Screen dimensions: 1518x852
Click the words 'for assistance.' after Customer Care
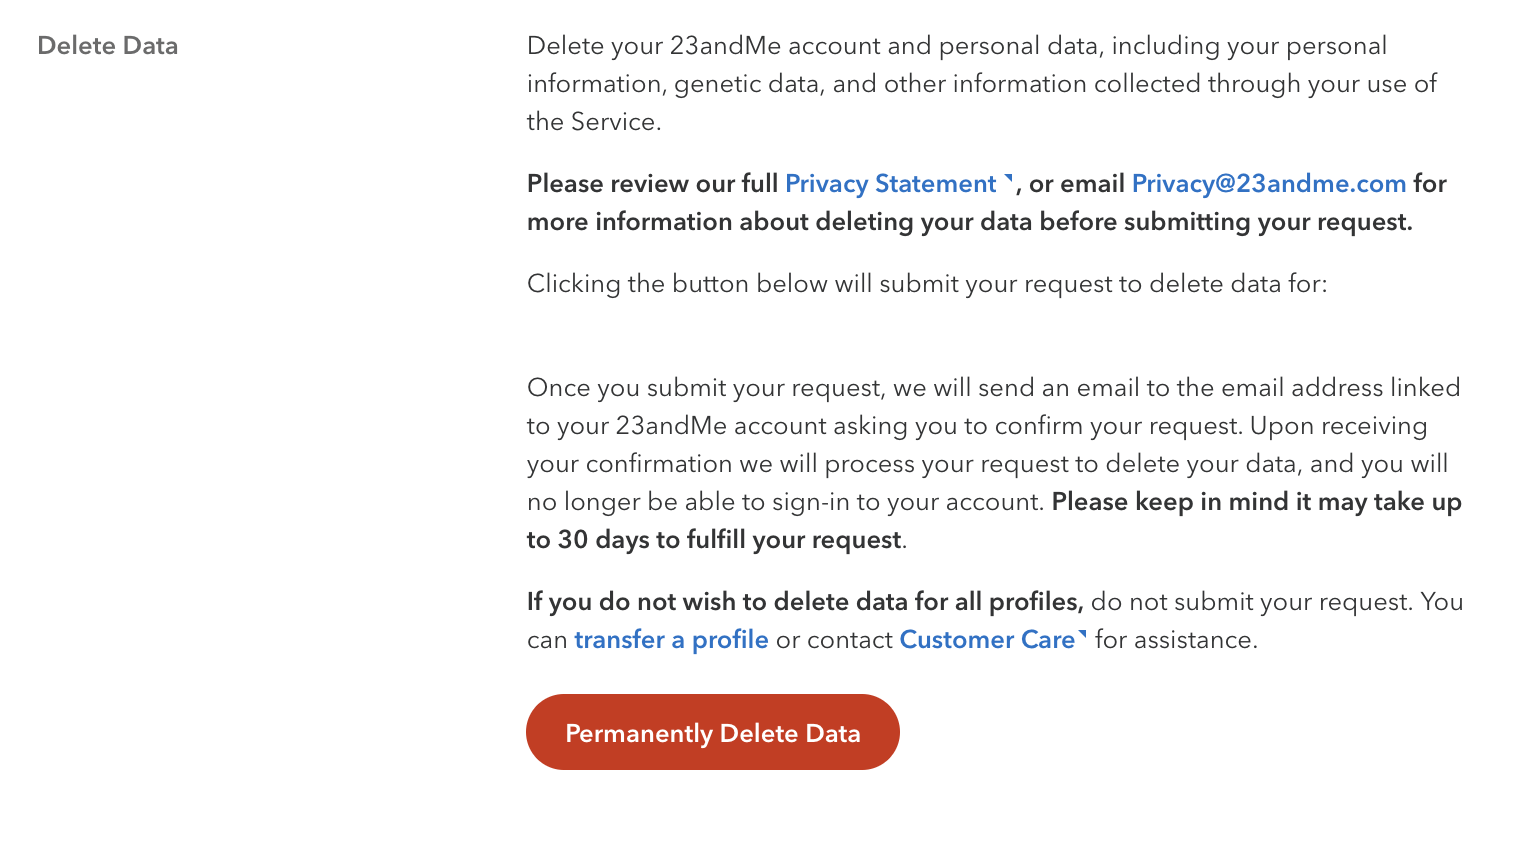click(x=1176, y=640)
